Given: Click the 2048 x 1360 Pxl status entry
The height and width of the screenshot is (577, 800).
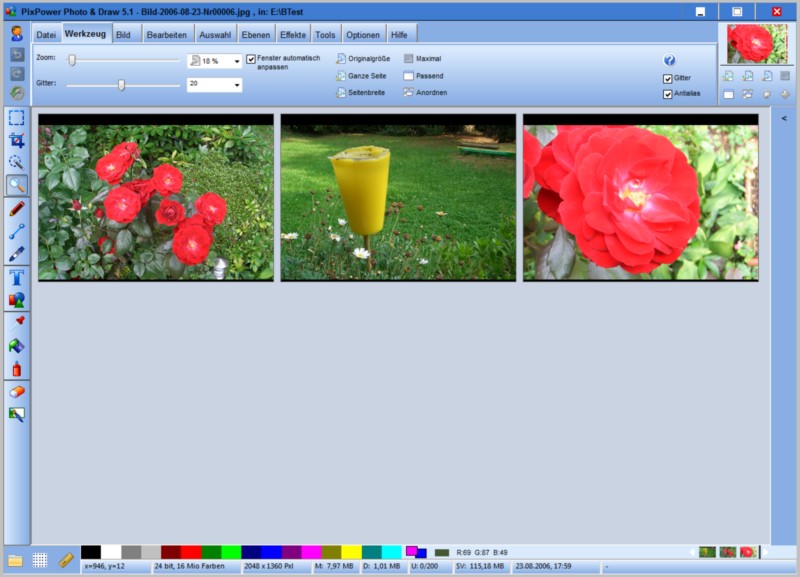Looking at the screenshot, I should coord(268,566).
